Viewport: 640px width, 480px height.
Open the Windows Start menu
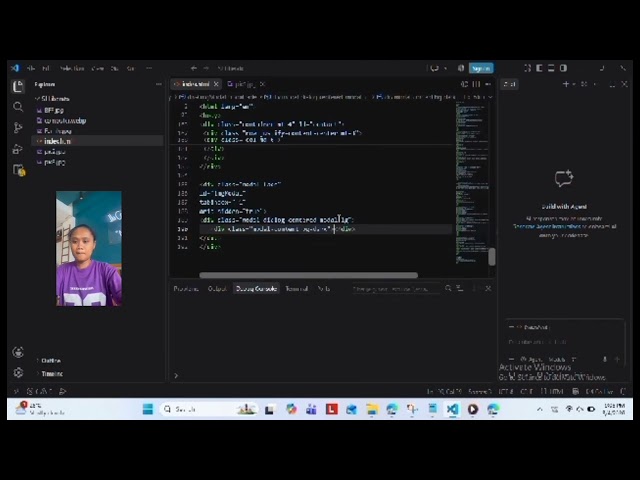(x=148, y=409)
